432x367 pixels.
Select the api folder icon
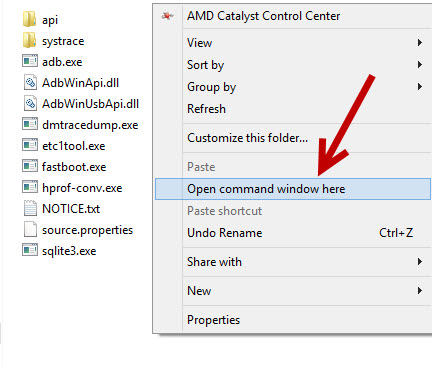tap(29, 19)
